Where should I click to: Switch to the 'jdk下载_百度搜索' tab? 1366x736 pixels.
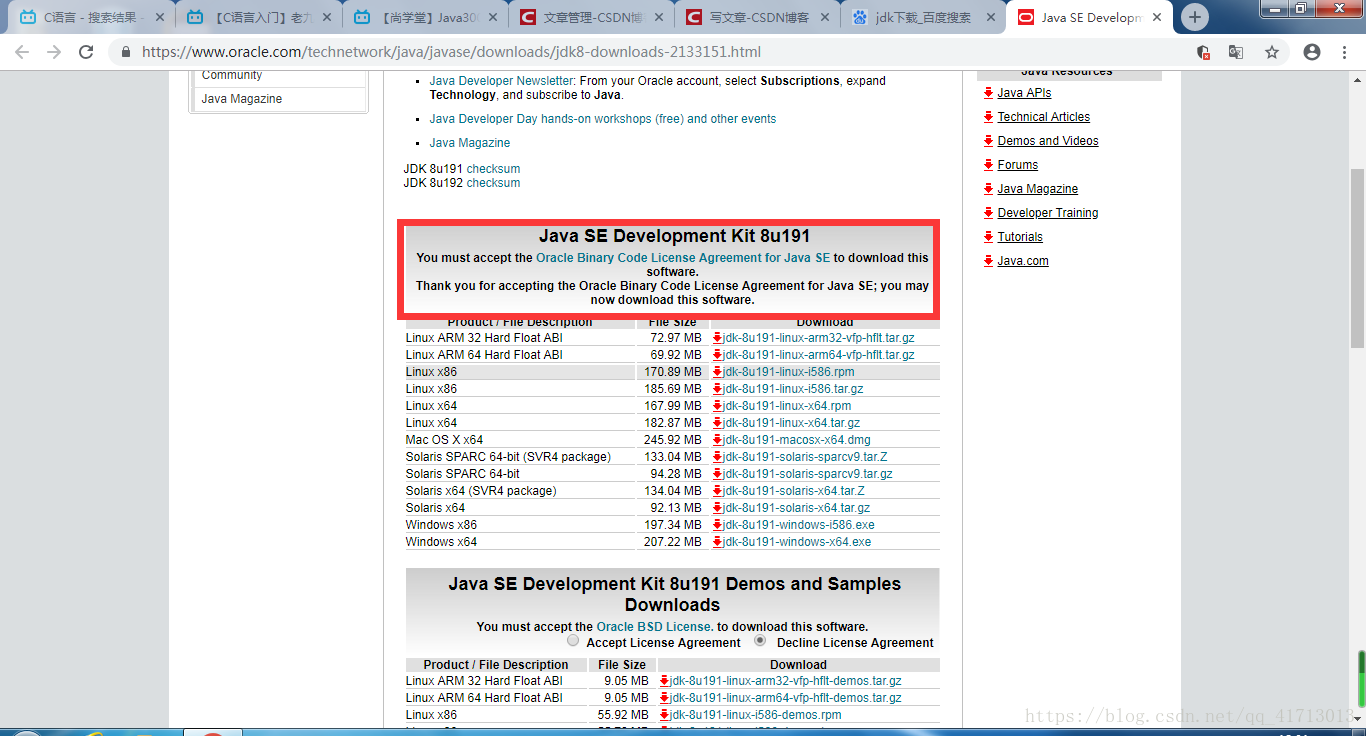[922, 17]
